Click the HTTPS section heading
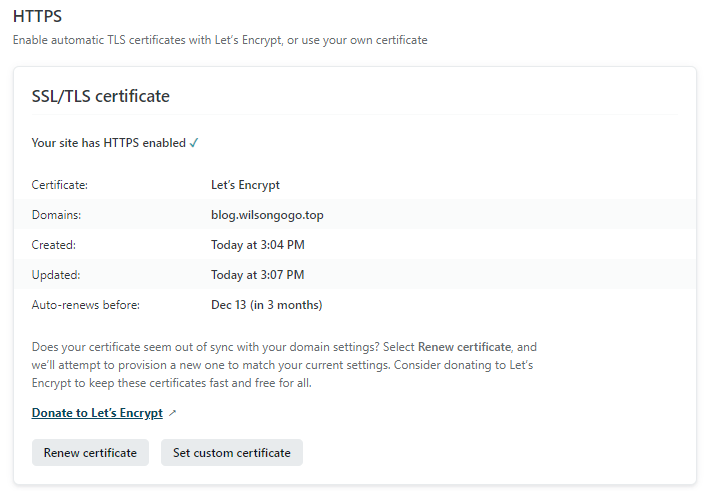Image resolution: width=705 pixels, height=491 pixels. (x=36, y=16)
